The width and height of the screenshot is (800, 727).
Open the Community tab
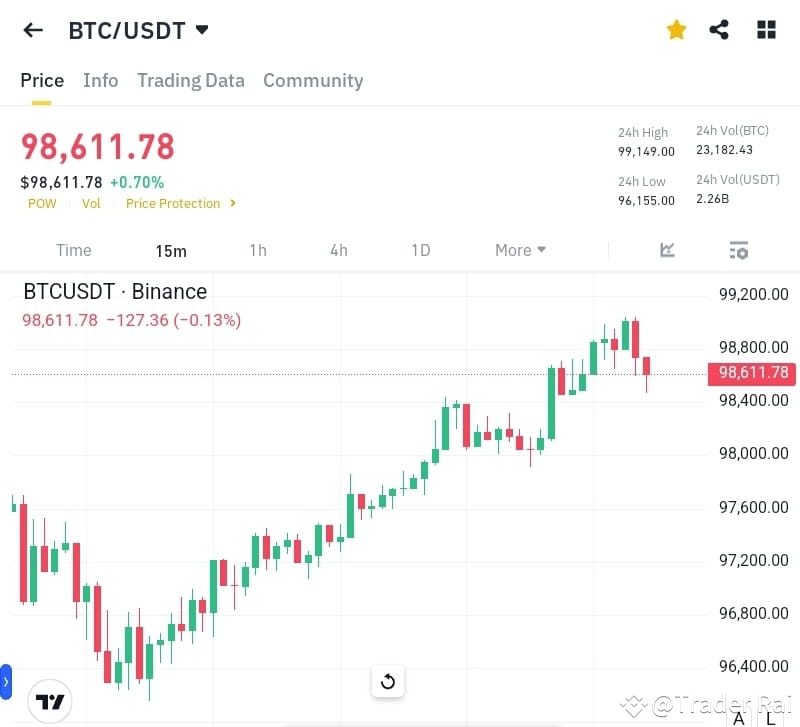(x=313, y=80)
